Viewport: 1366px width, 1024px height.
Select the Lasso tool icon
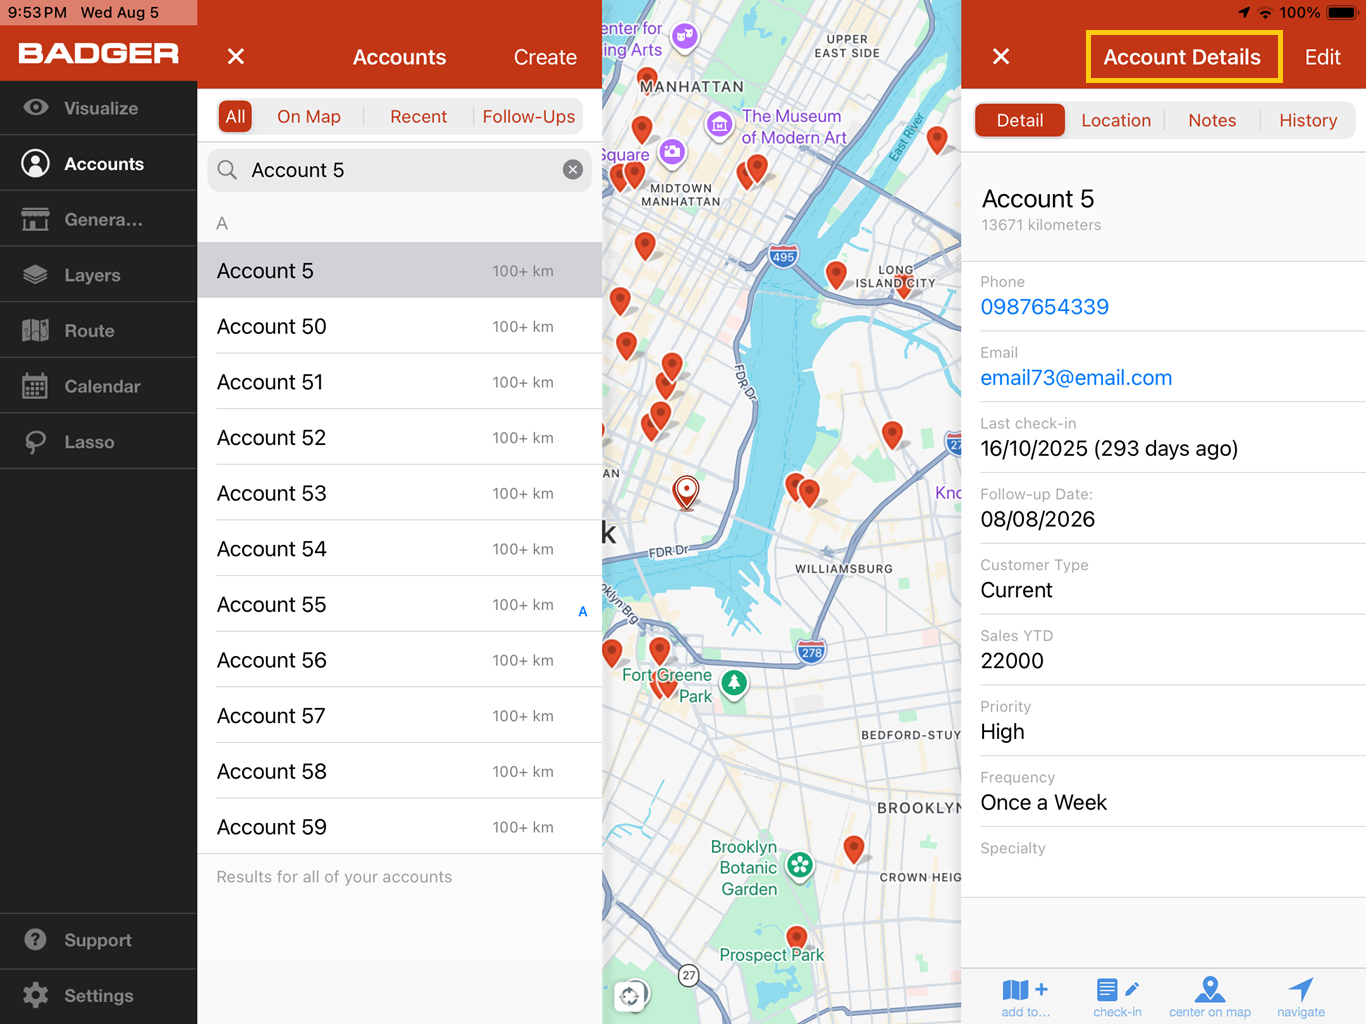pyautogui.click(x=36, y=442)
